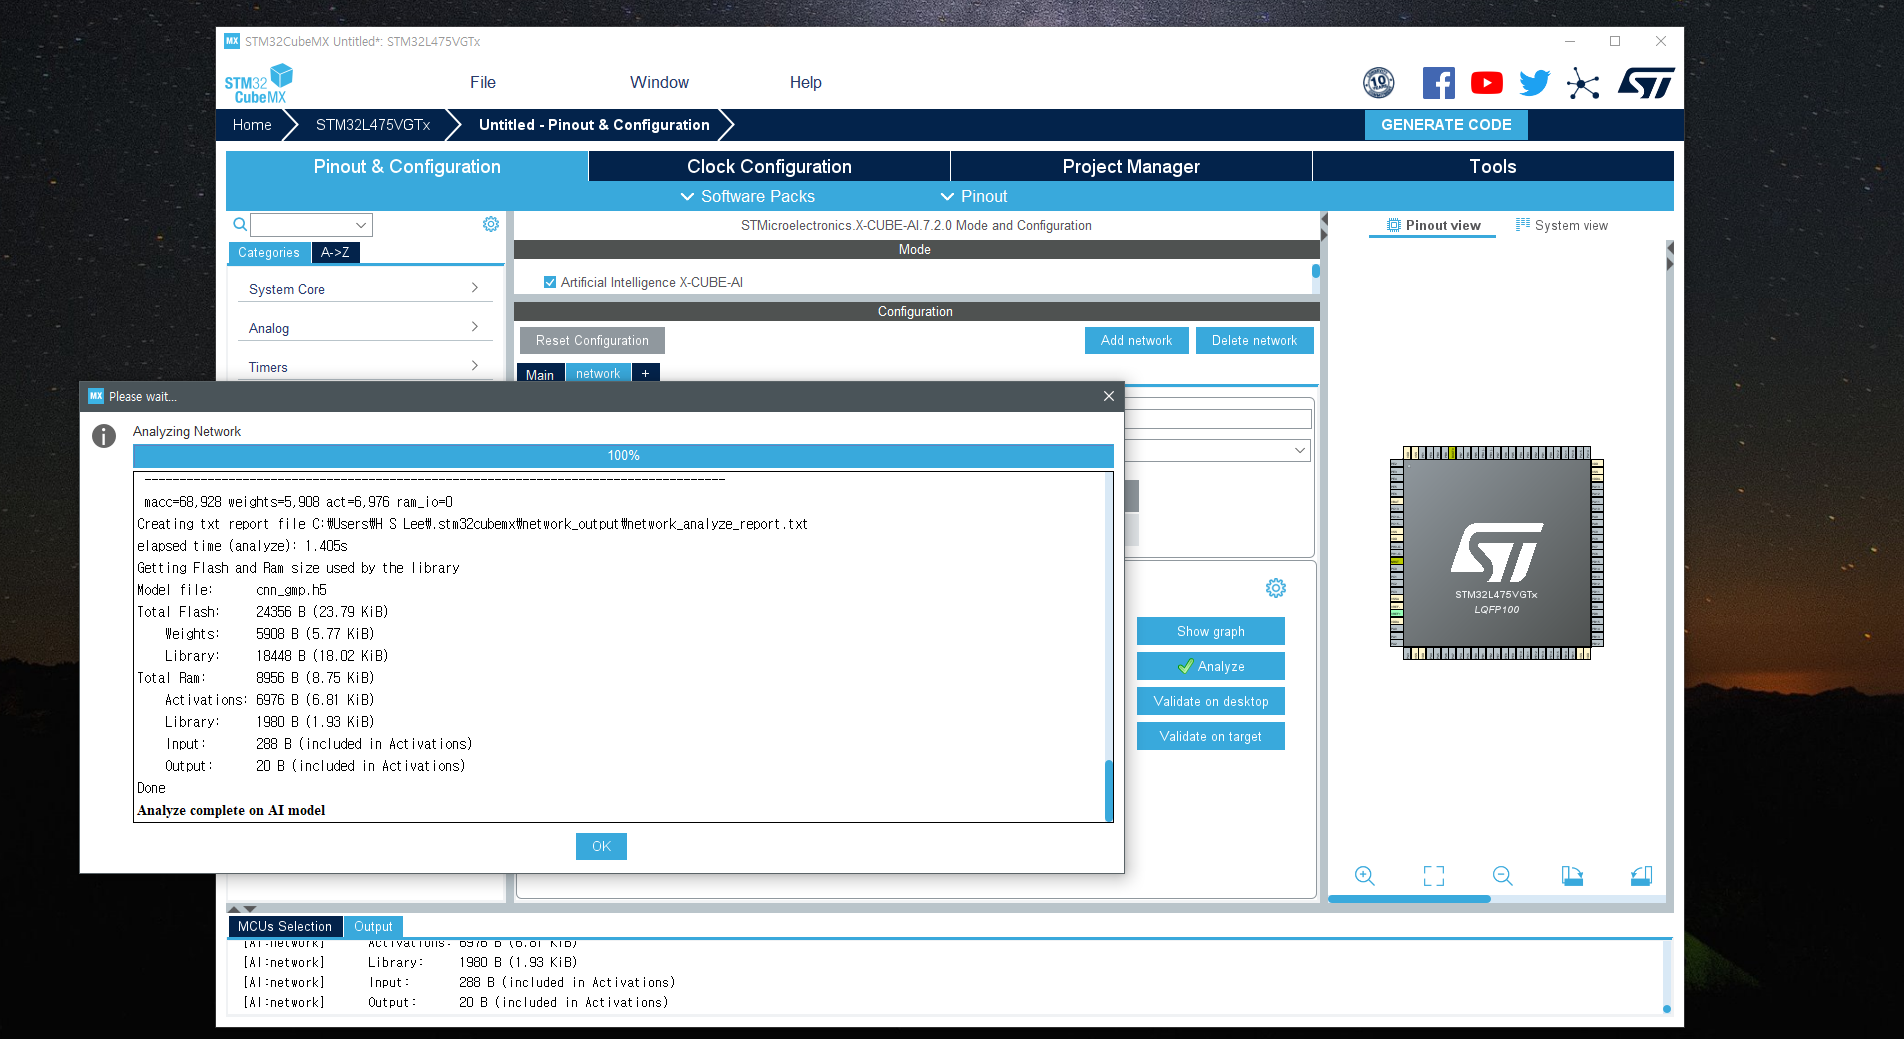Click Validate on desktop button
The height and width of the screenshot is (1039, 1904).
tap(1211, 702)
